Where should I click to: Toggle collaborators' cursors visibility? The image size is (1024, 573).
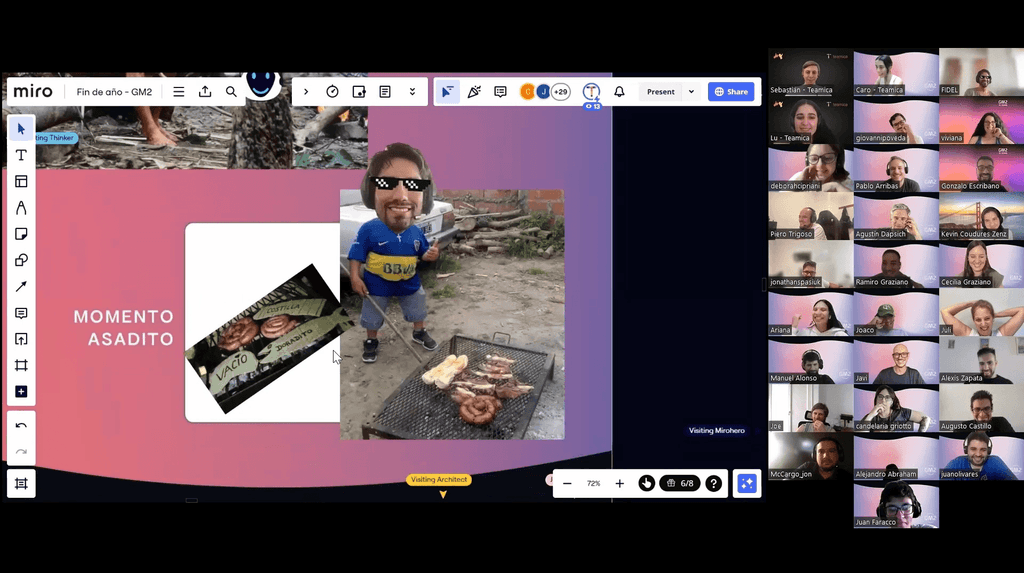(x=447, y=91)
